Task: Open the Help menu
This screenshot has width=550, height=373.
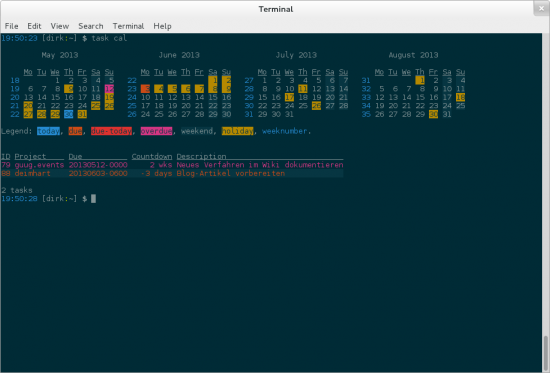Action: click(162, 26)
